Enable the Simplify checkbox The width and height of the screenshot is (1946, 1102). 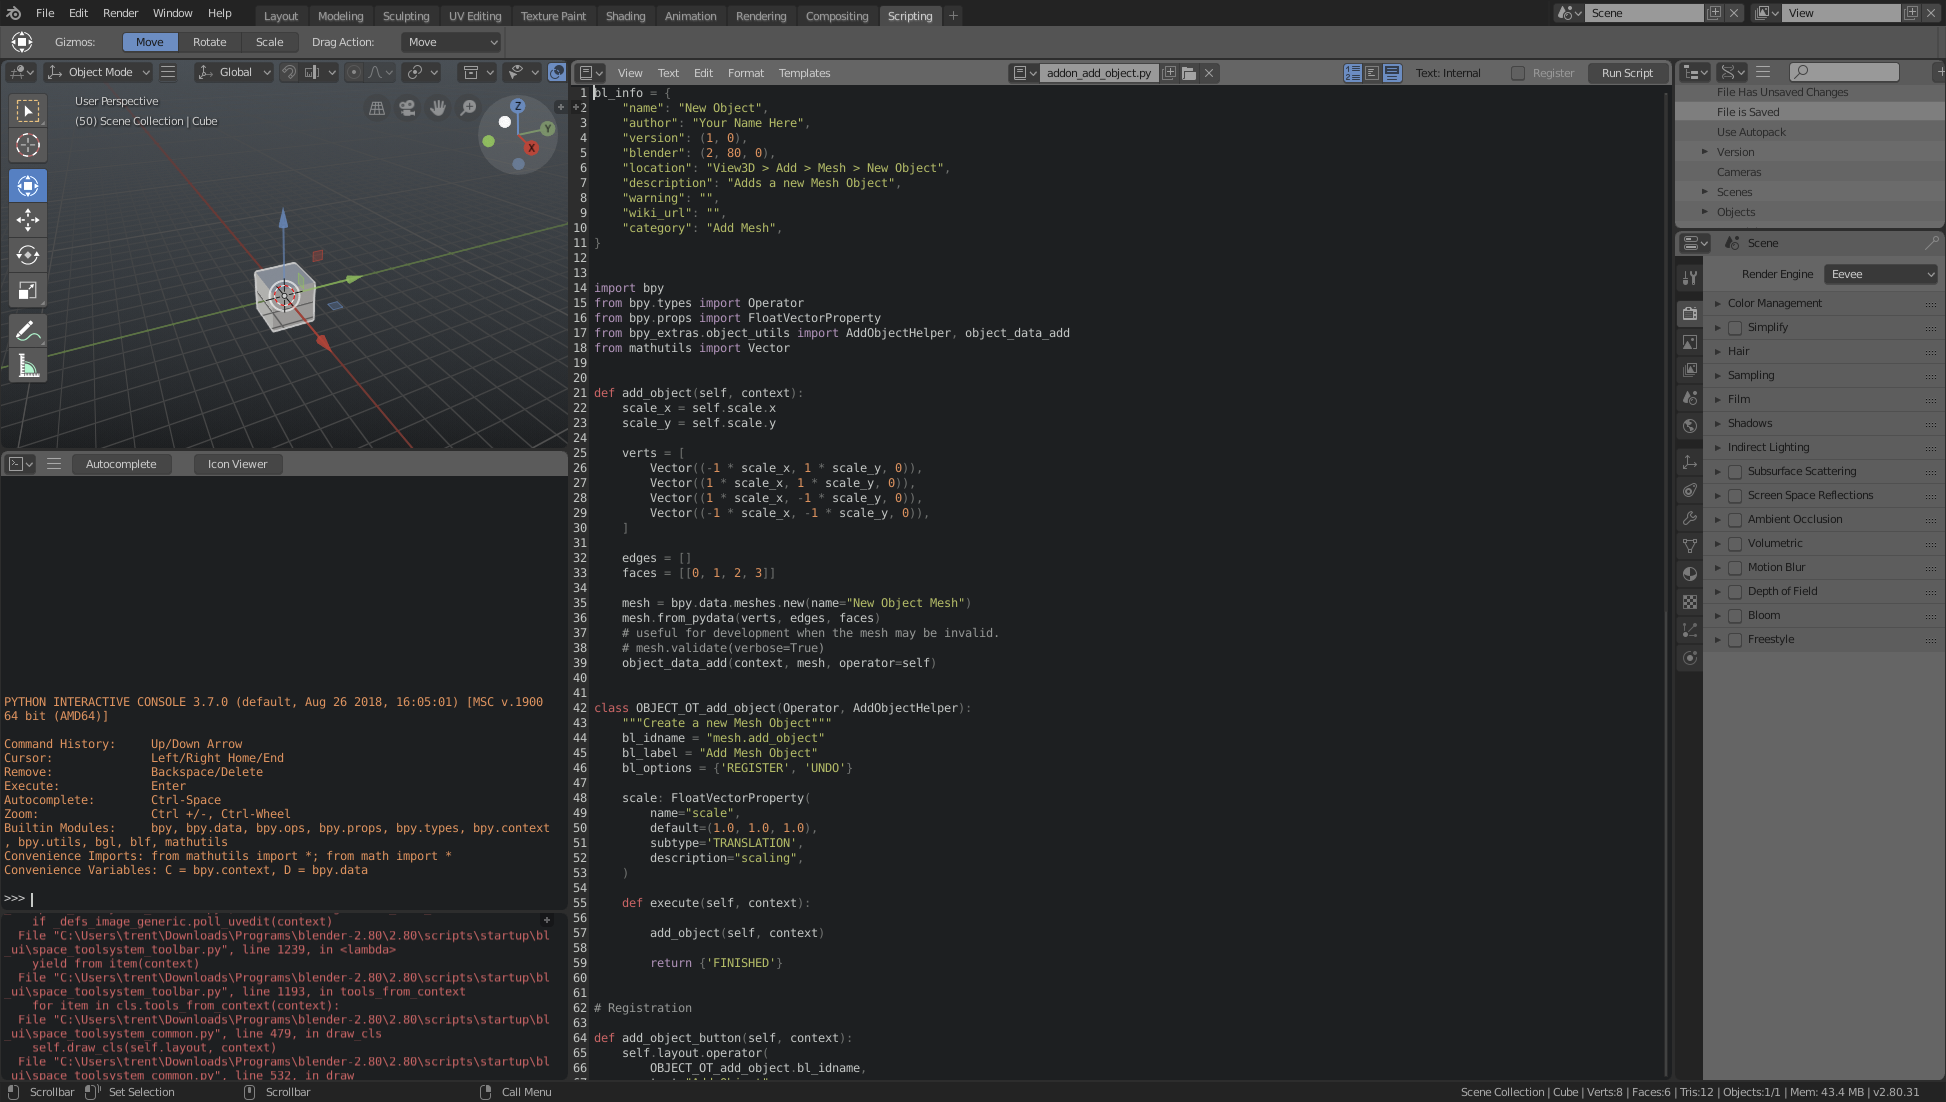(x=1735, y=328)
